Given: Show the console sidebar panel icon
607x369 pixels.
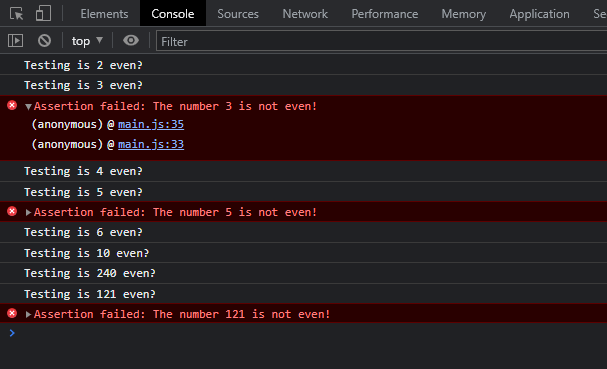Looking at the screenshot, I should [x=15, y=41].
